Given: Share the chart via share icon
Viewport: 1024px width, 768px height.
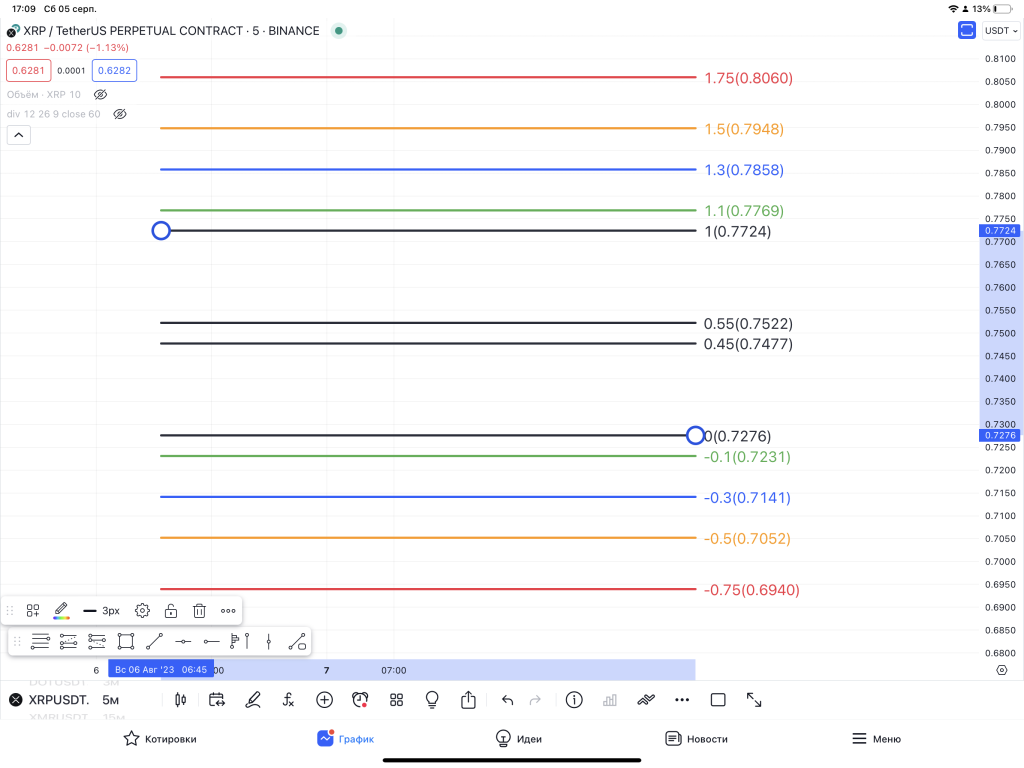Looking at the screenshot, I should coord(468,700).
